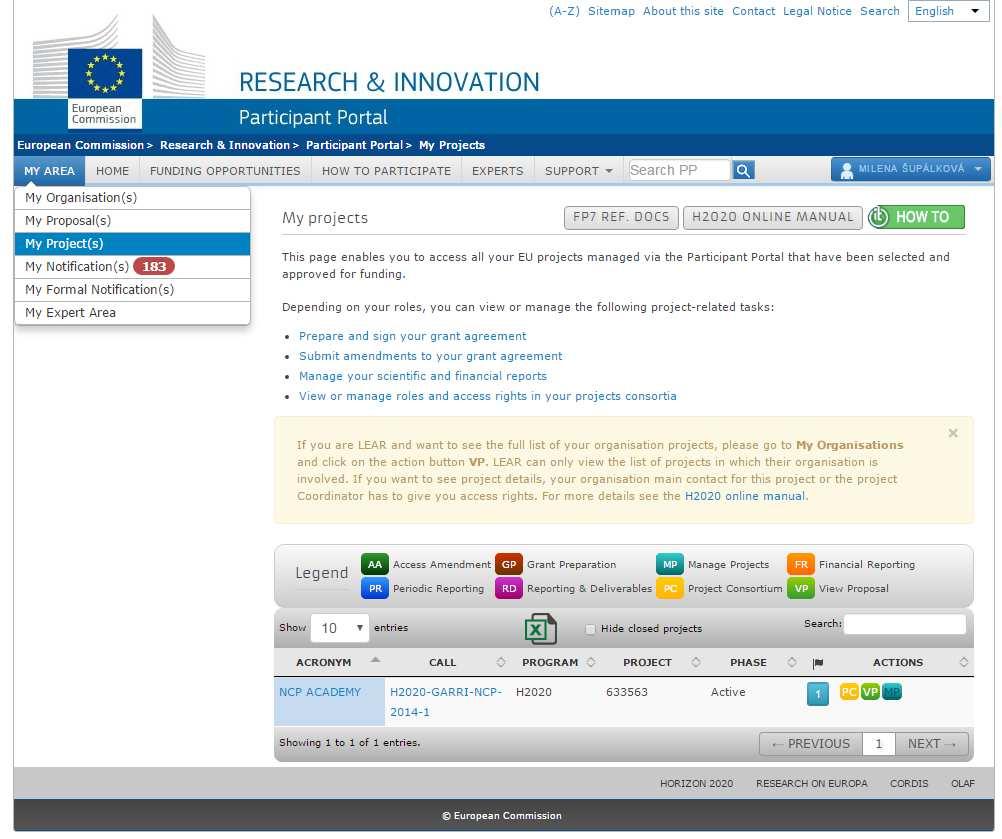Click the MP Manage Projects legend icon
The image size is (1002, 839).
670,564
